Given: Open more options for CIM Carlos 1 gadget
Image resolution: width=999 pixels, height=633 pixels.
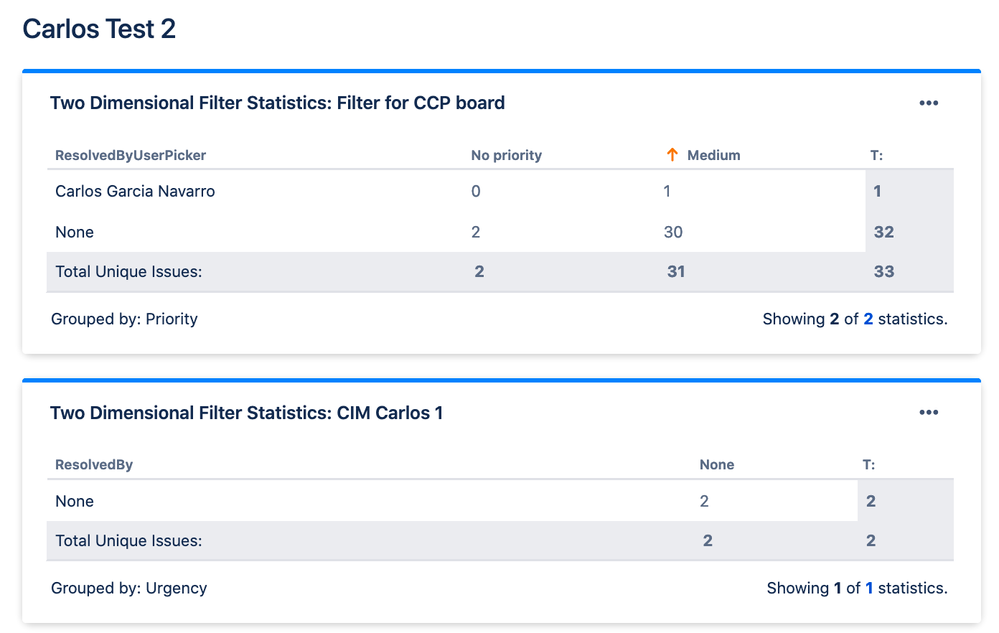Looking at the screenshot, I should 928,413.
